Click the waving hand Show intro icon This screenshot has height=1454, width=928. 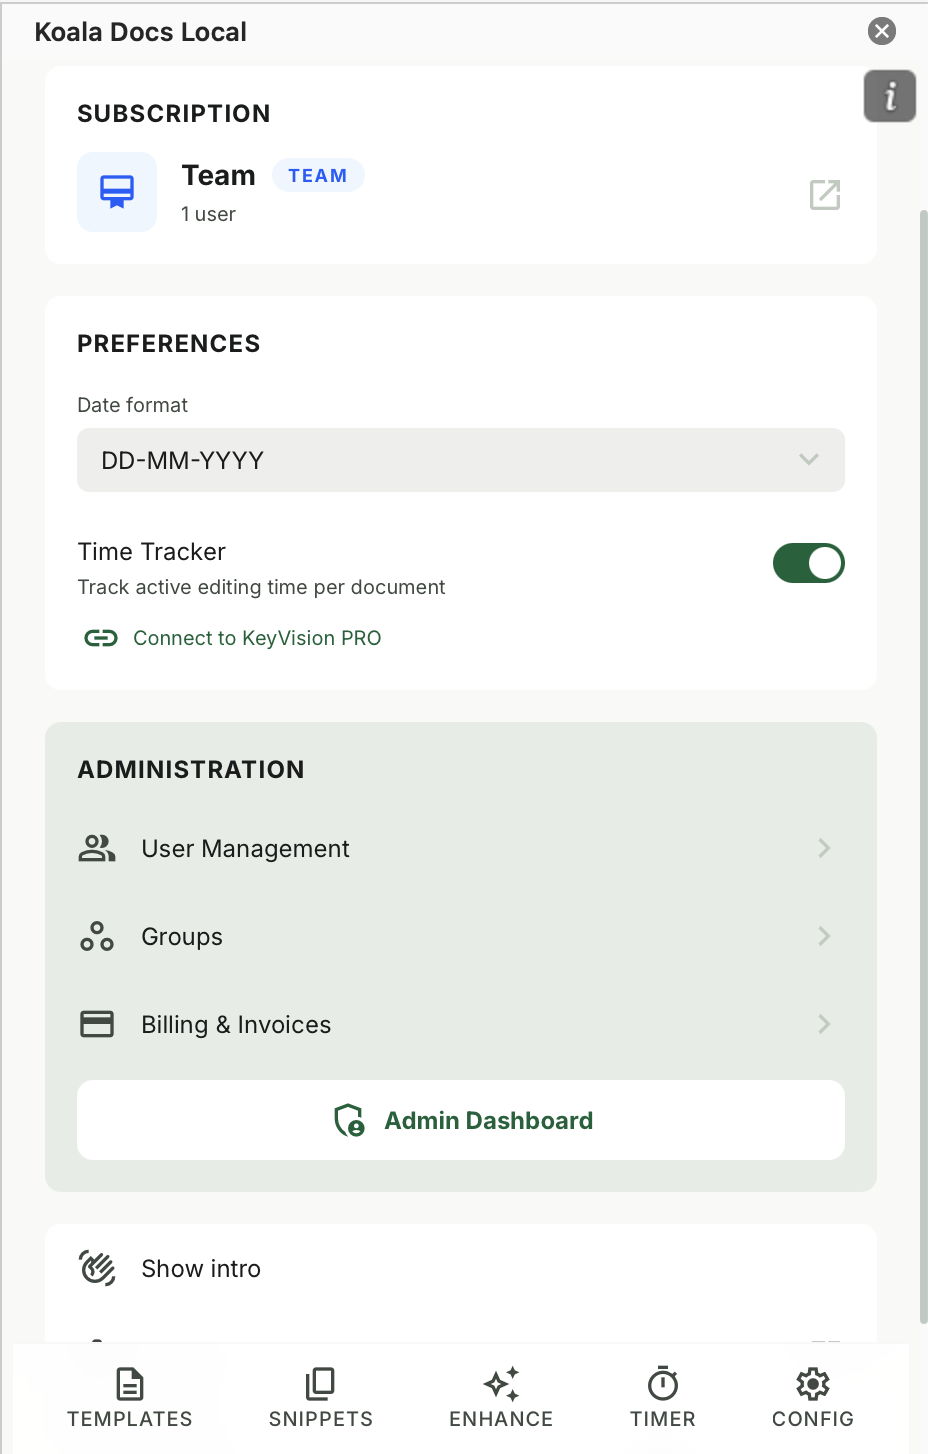(x=96, y=1268)
